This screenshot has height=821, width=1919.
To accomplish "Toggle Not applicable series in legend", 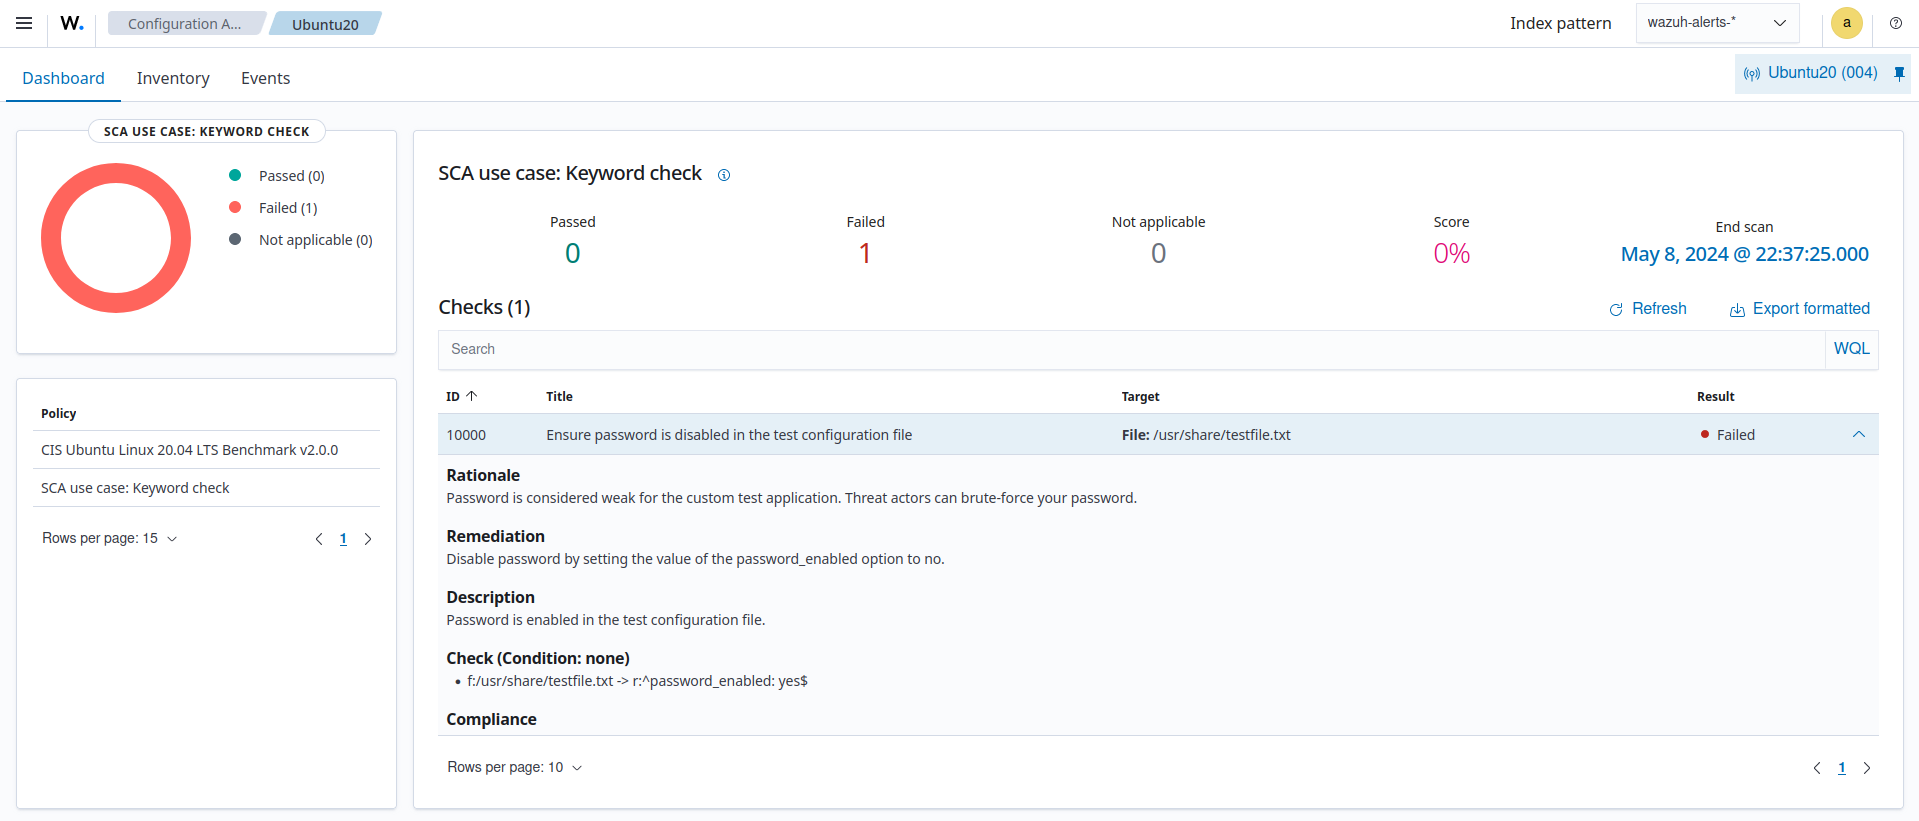I will pos(314,240).
